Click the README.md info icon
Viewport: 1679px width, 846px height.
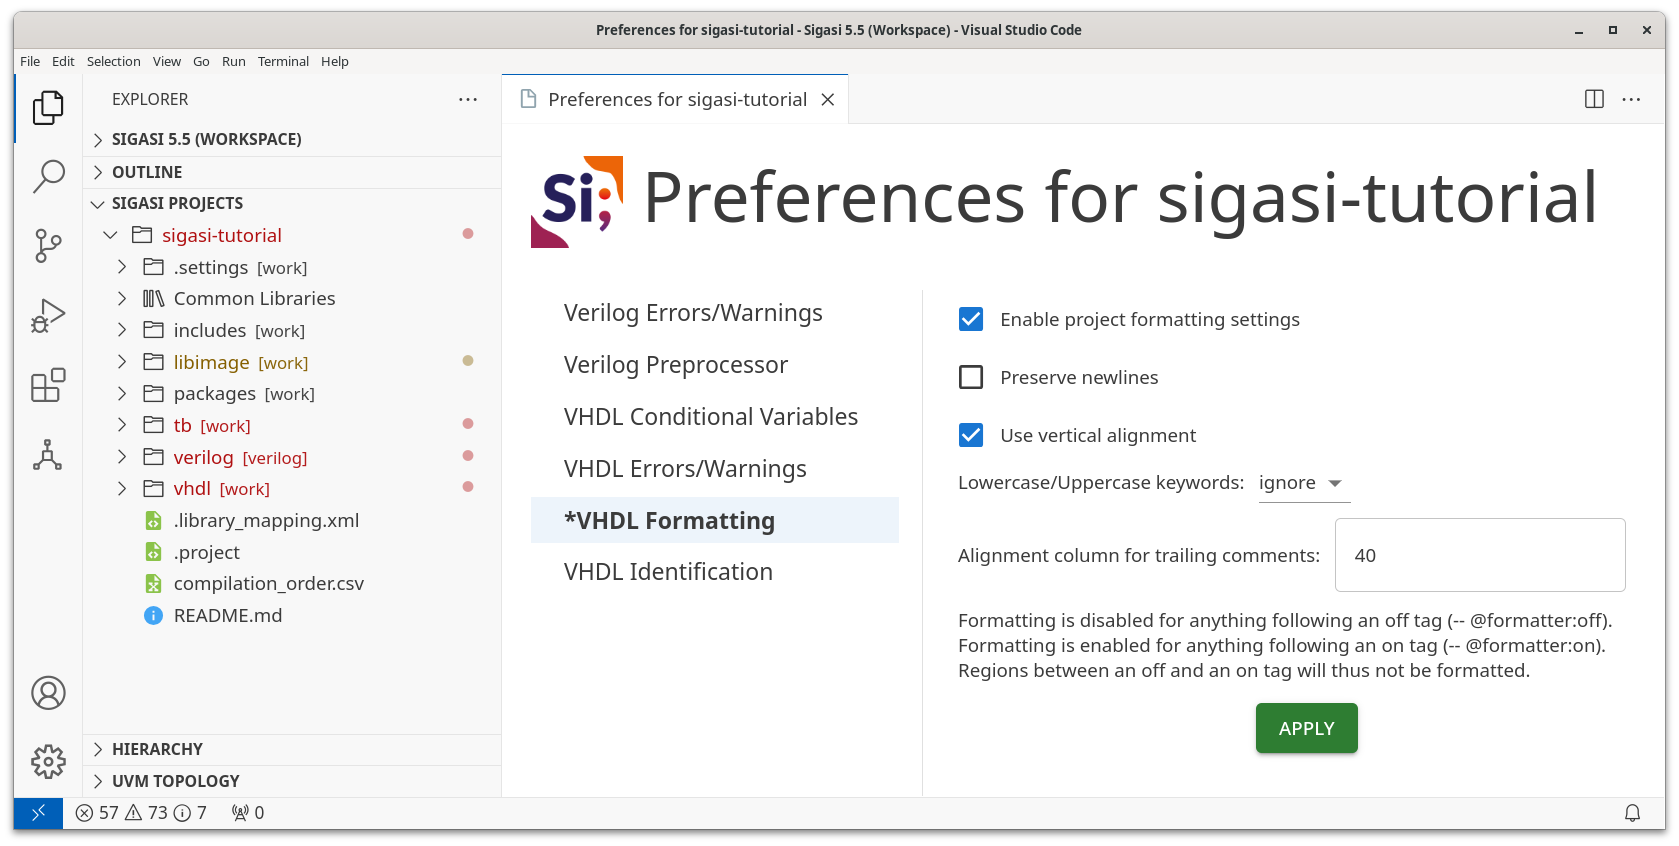pos(153,616)
